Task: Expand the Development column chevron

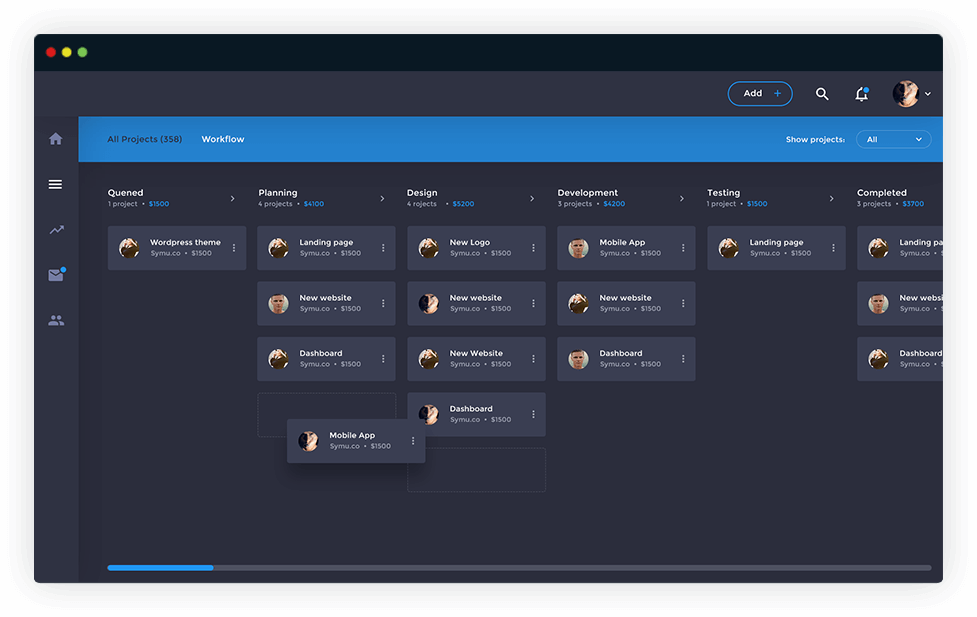Action: [682, 199]
